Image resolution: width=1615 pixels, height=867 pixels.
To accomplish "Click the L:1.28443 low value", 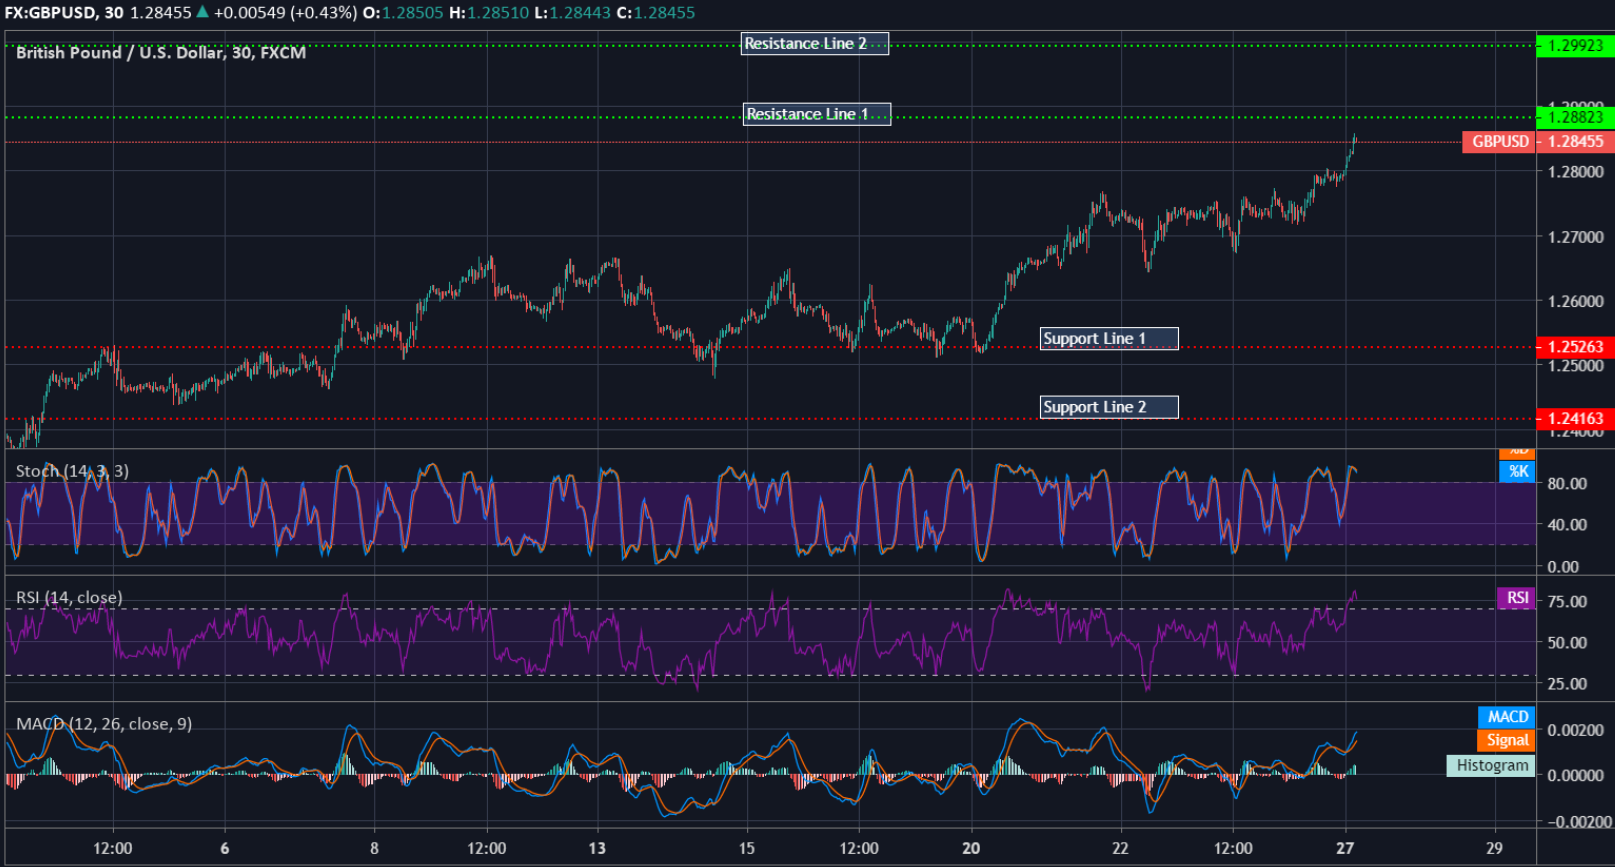I will click(x=572, y=13).
